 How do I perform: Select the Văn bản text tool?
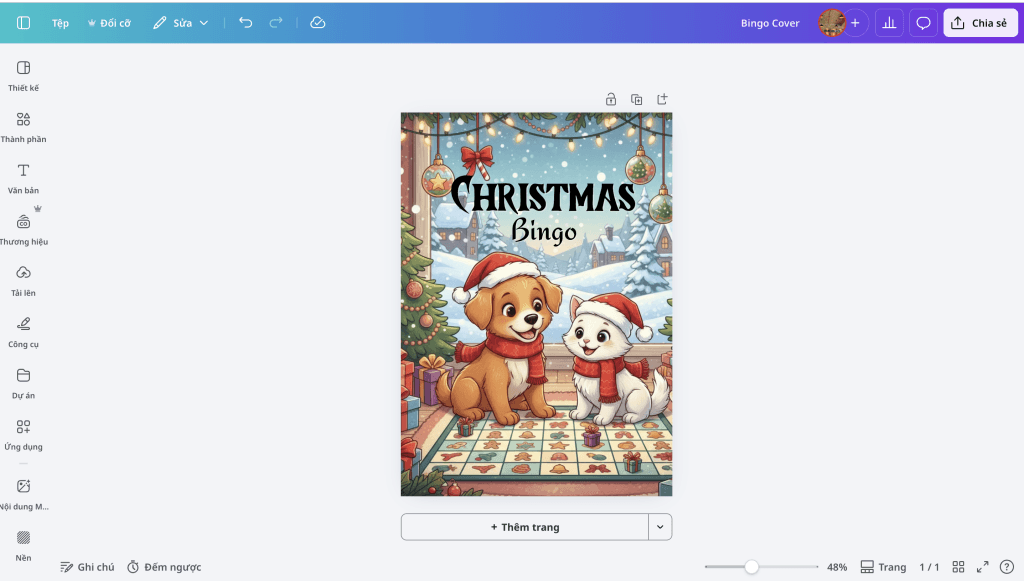(x=23, y=177)
